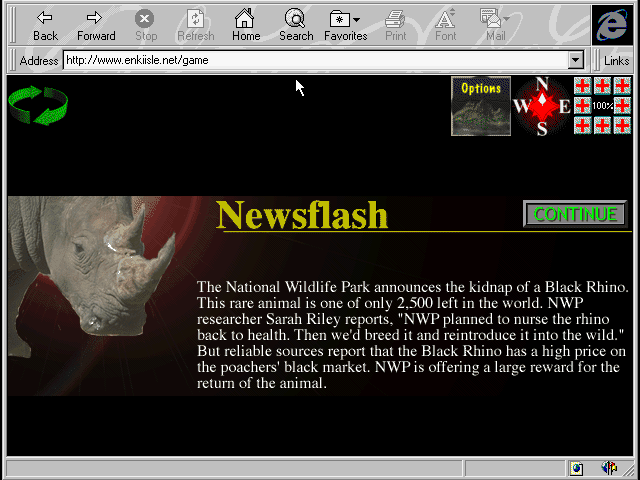640x480 pixels.
Task: Click the green CONTINUE button
Action: click(x=575, y=214)
